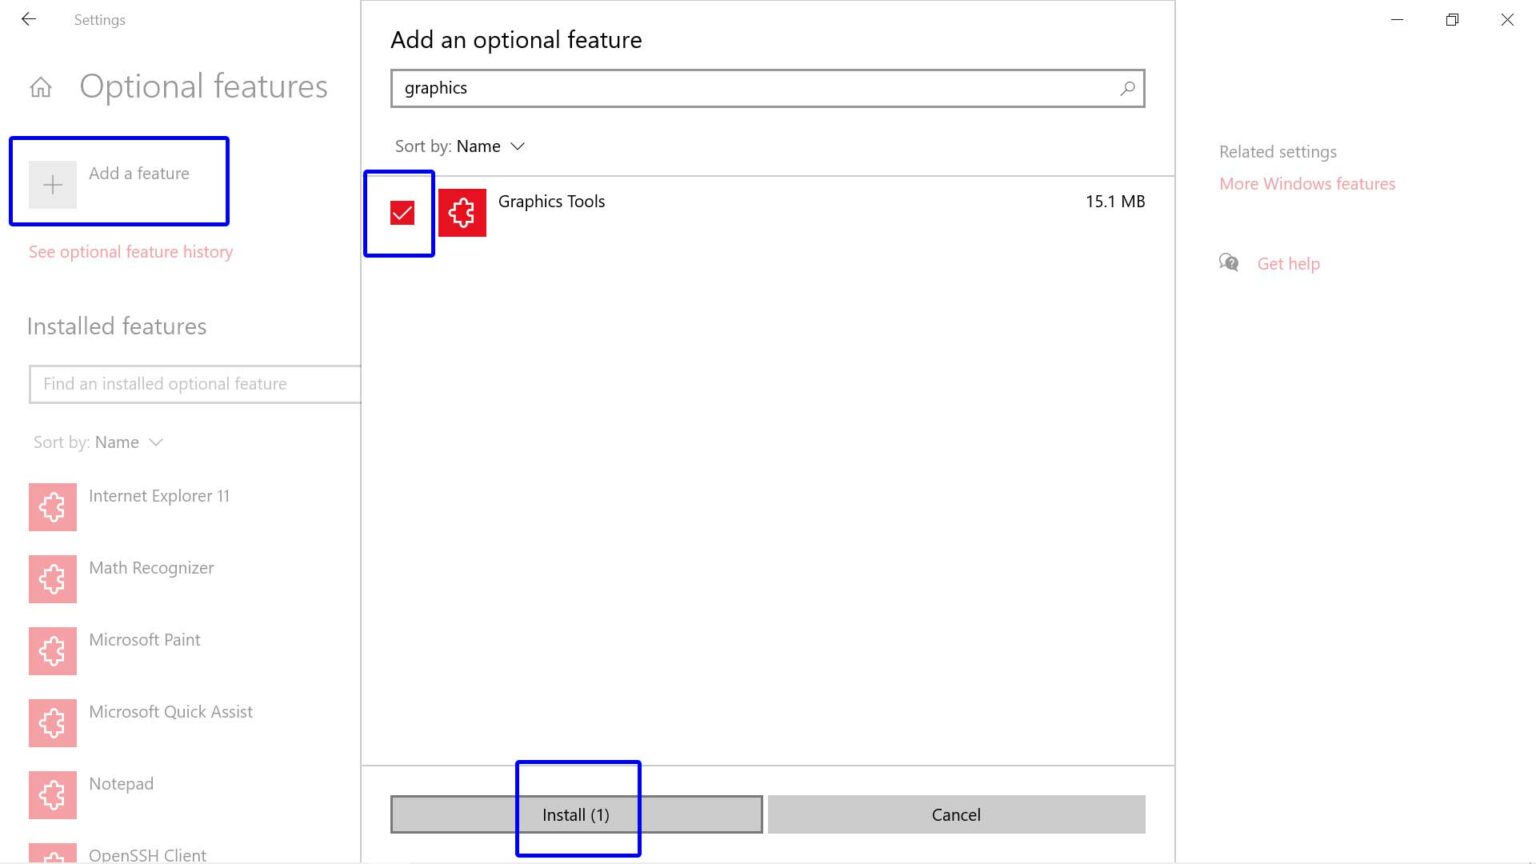The image size is (1536, 864).
Task: Click the Cancel button
Action: pos(956,815)
